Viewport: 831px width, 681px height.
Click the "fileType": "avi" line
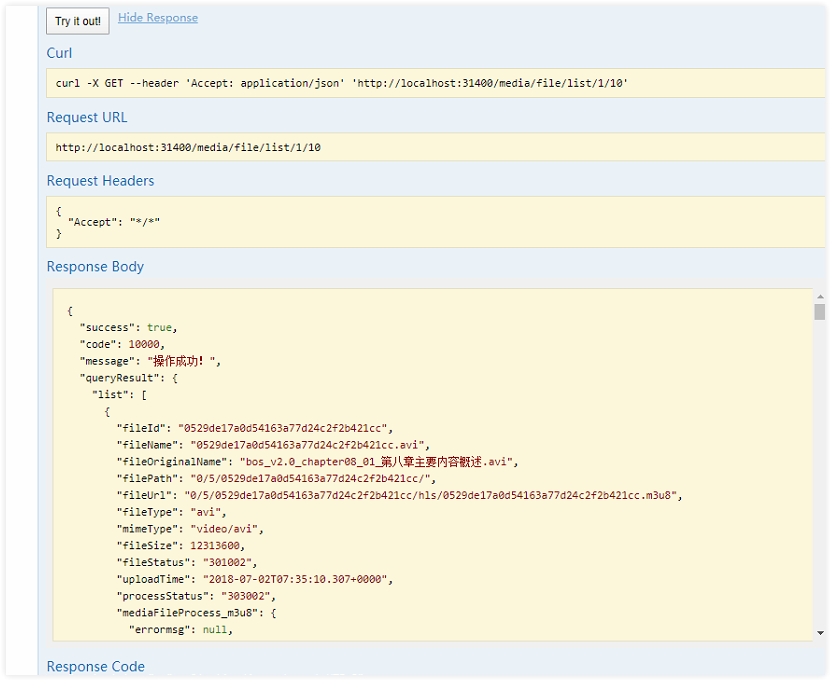(x=172, y=512)
